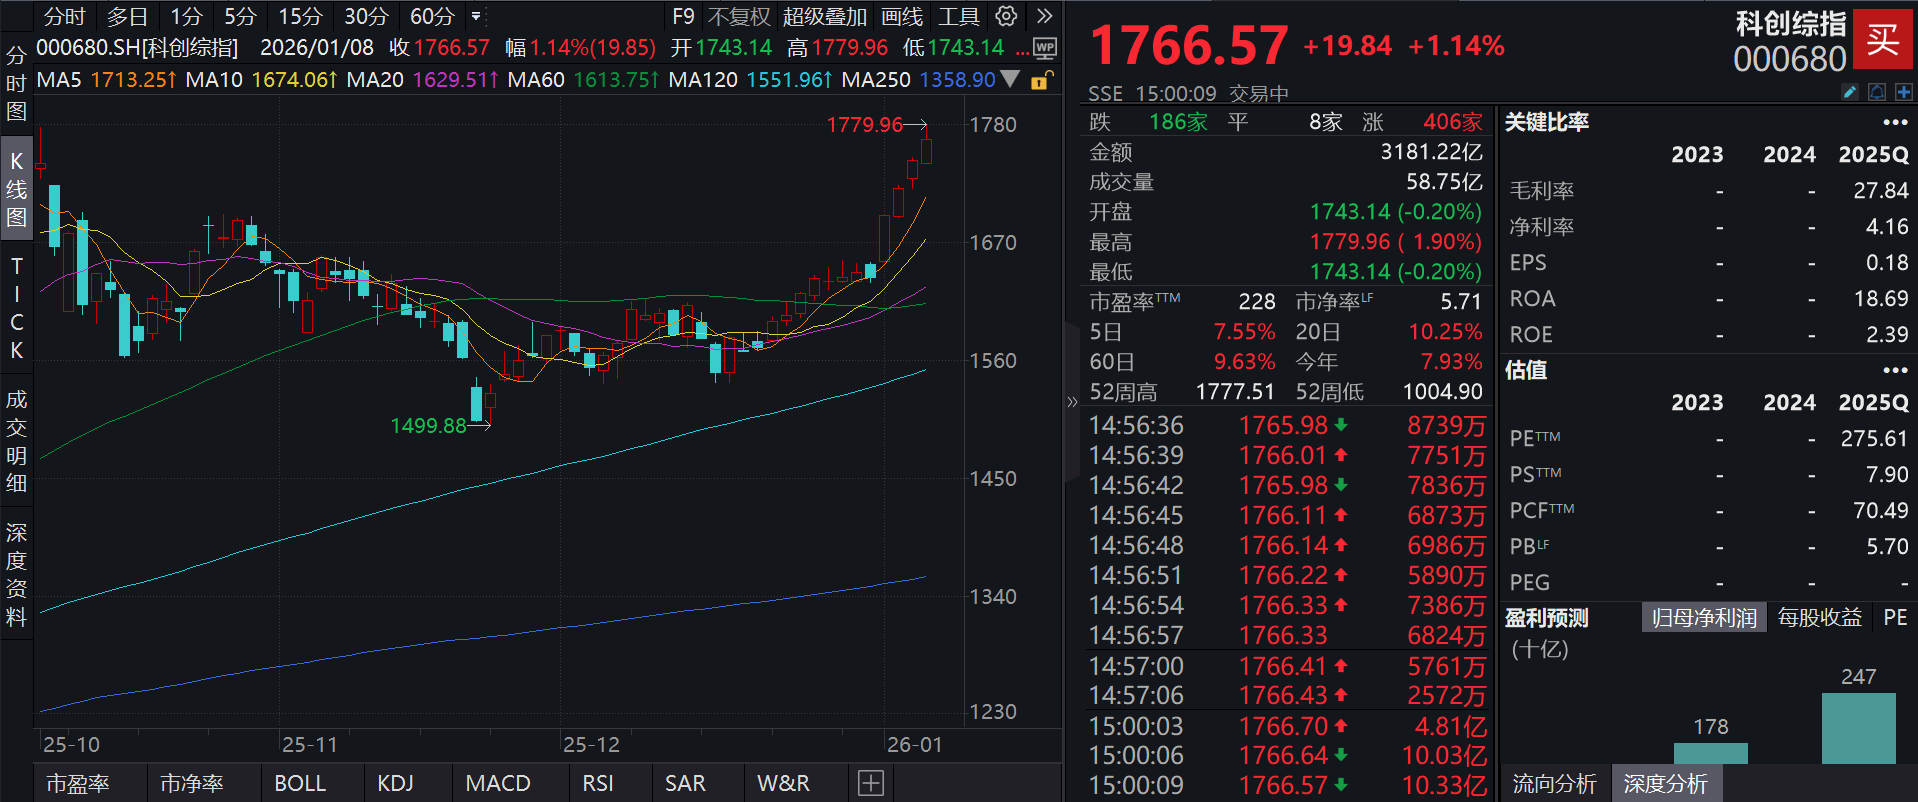
Task: Open 关键比率 more options ellipsis
Action: tap(1895, 122)
